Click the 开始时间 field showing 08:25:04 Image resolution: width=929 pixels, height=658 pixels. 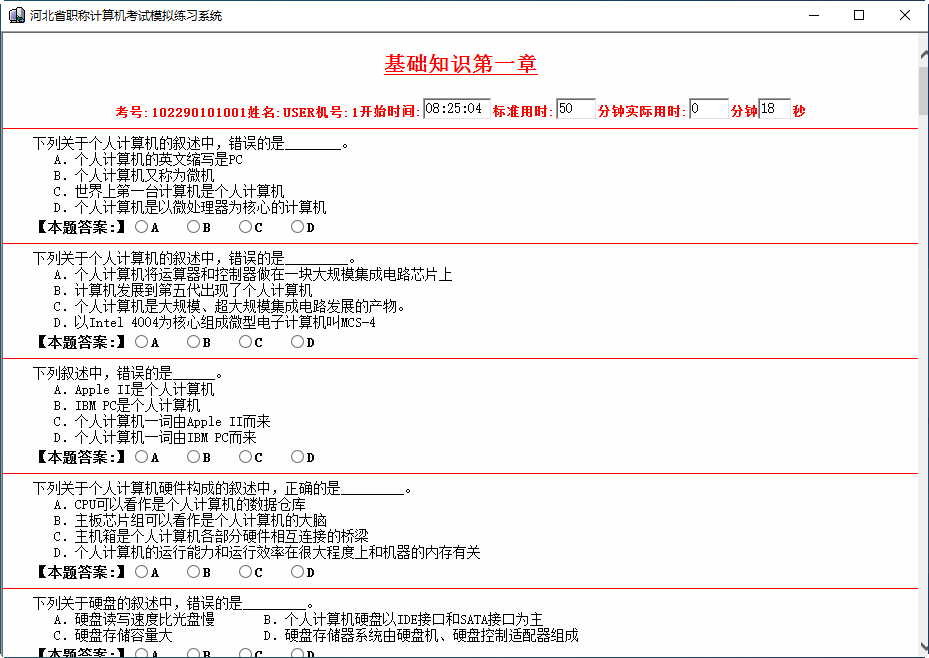point(457,109)
